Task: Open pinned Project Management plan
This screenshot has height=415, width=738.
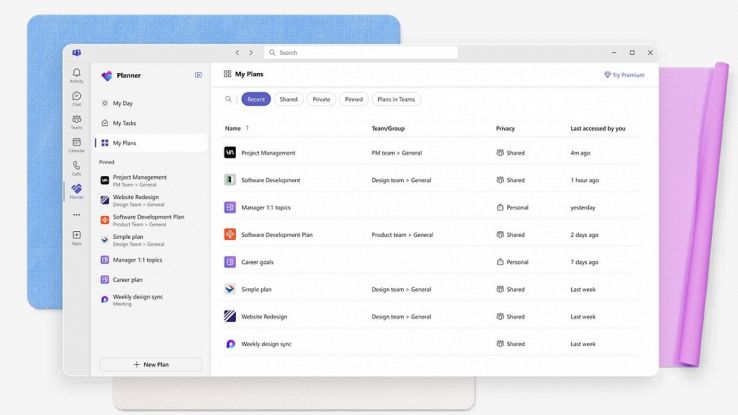Action: [151, 181]
